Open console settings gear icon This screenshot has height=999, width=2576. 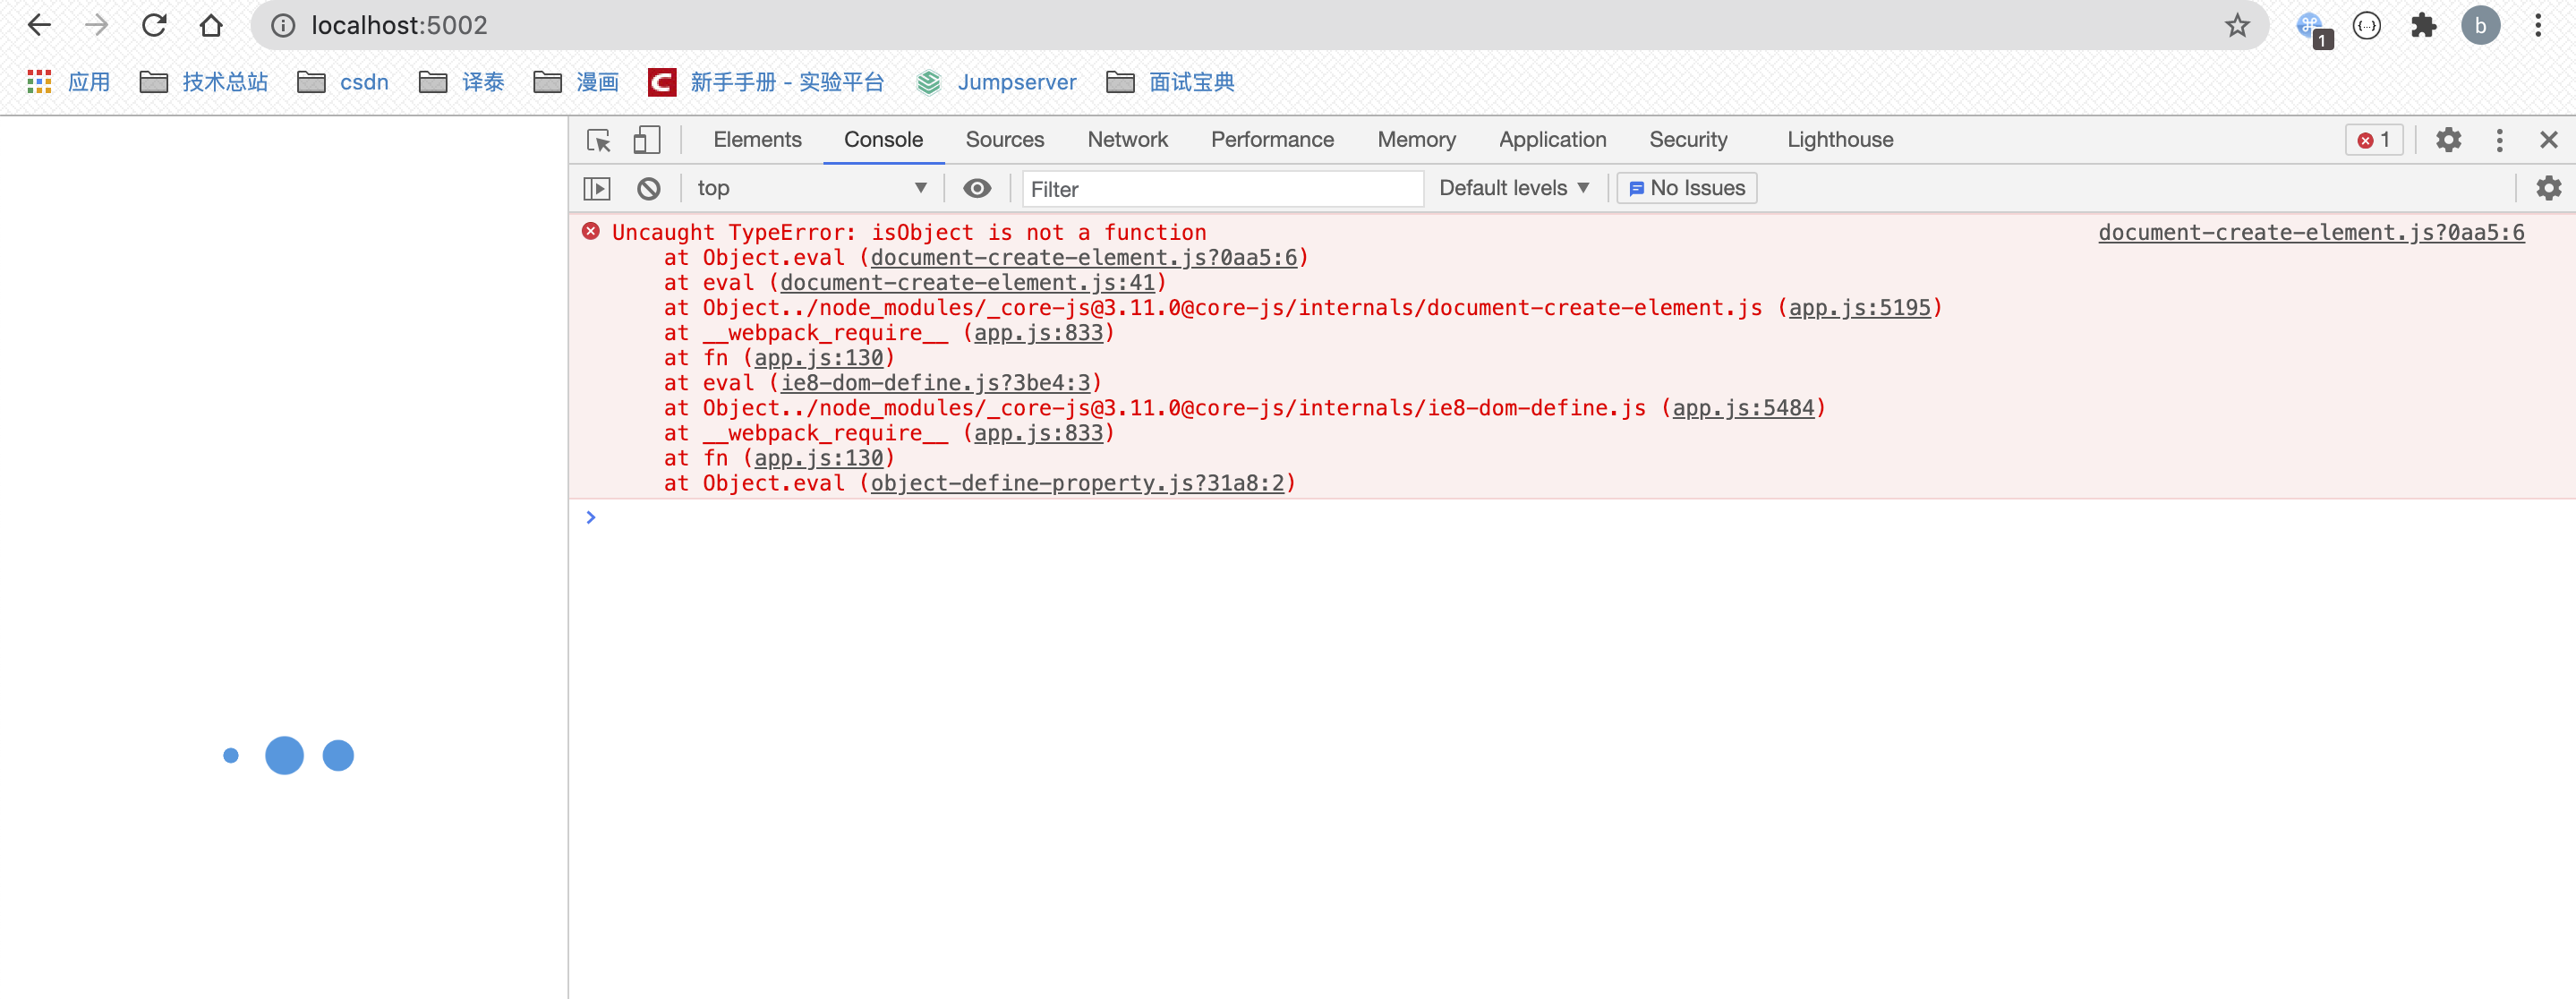(x=2548, y=188)
